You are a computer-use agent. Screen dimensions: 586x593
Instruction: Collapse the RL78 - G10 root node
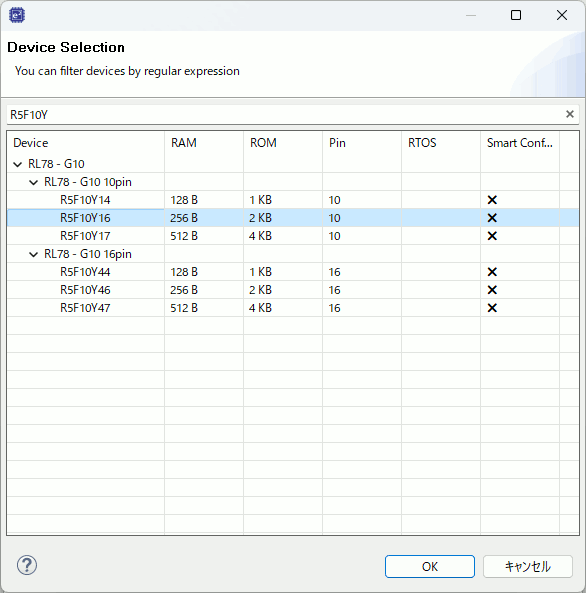click(17, 164)
